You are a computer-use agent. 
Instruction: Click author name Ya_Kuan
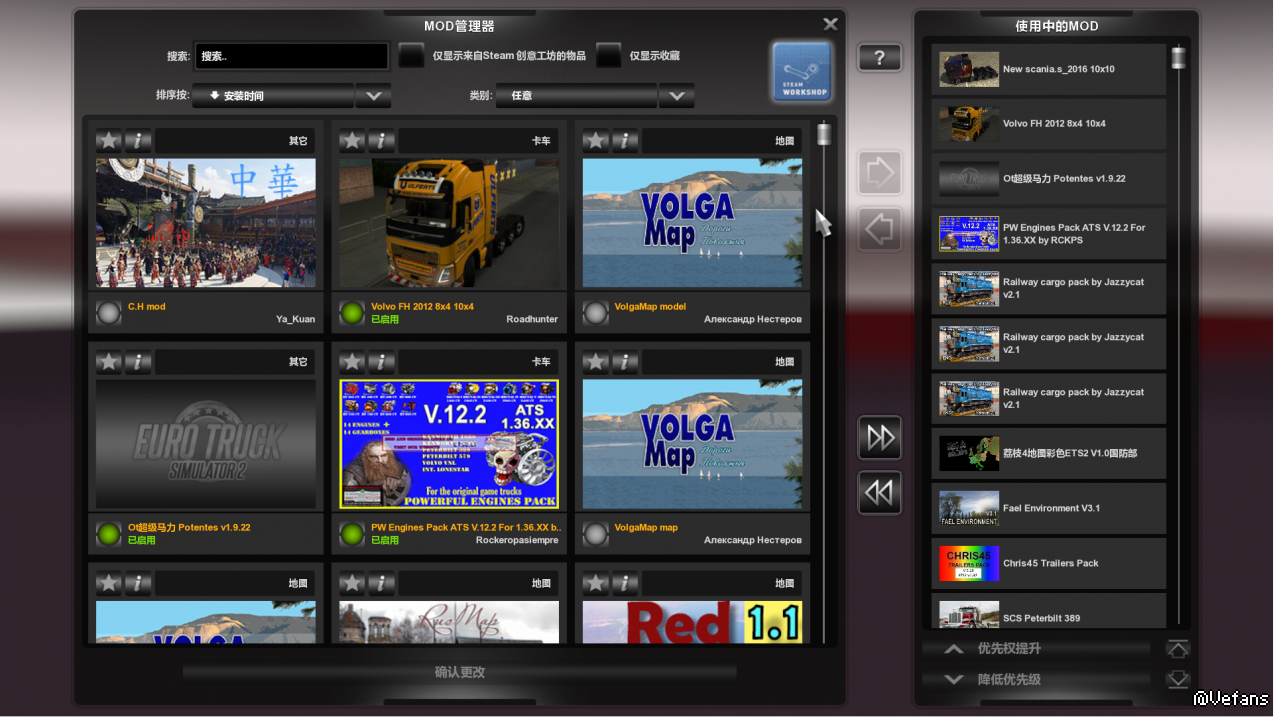(x=296, y=319)
